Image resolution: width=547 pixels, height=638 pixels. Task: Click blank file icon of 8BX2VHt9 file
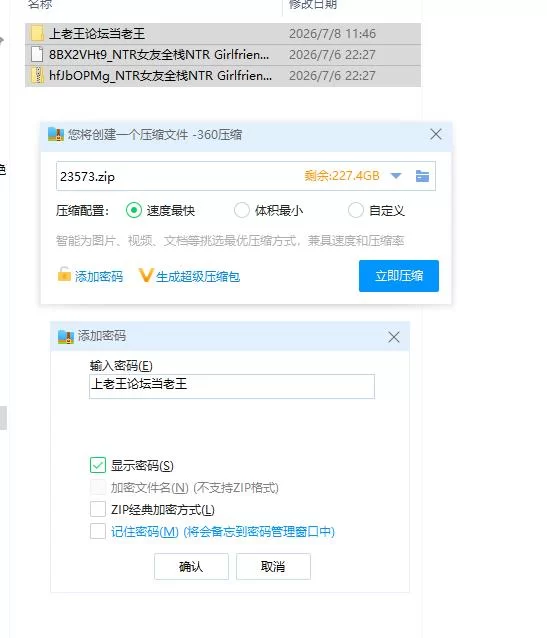(x=37, y=55)
